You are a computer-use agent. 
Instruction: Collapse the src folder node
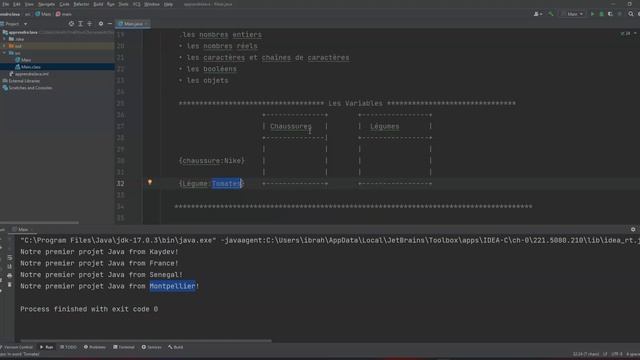pos(4,53)
